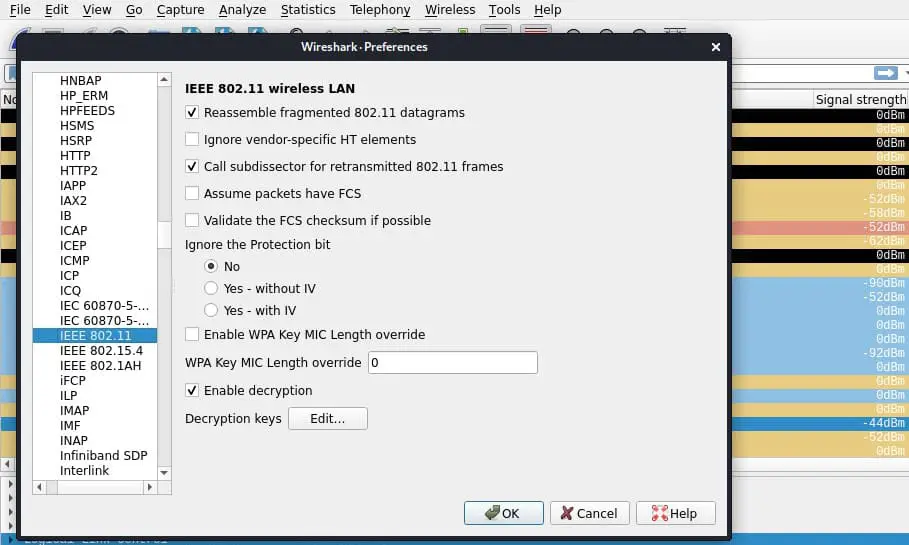The width and height of the screenshot is (909, 545).
Task: Open the Statistics menu
Action: (x=308, y=10)
